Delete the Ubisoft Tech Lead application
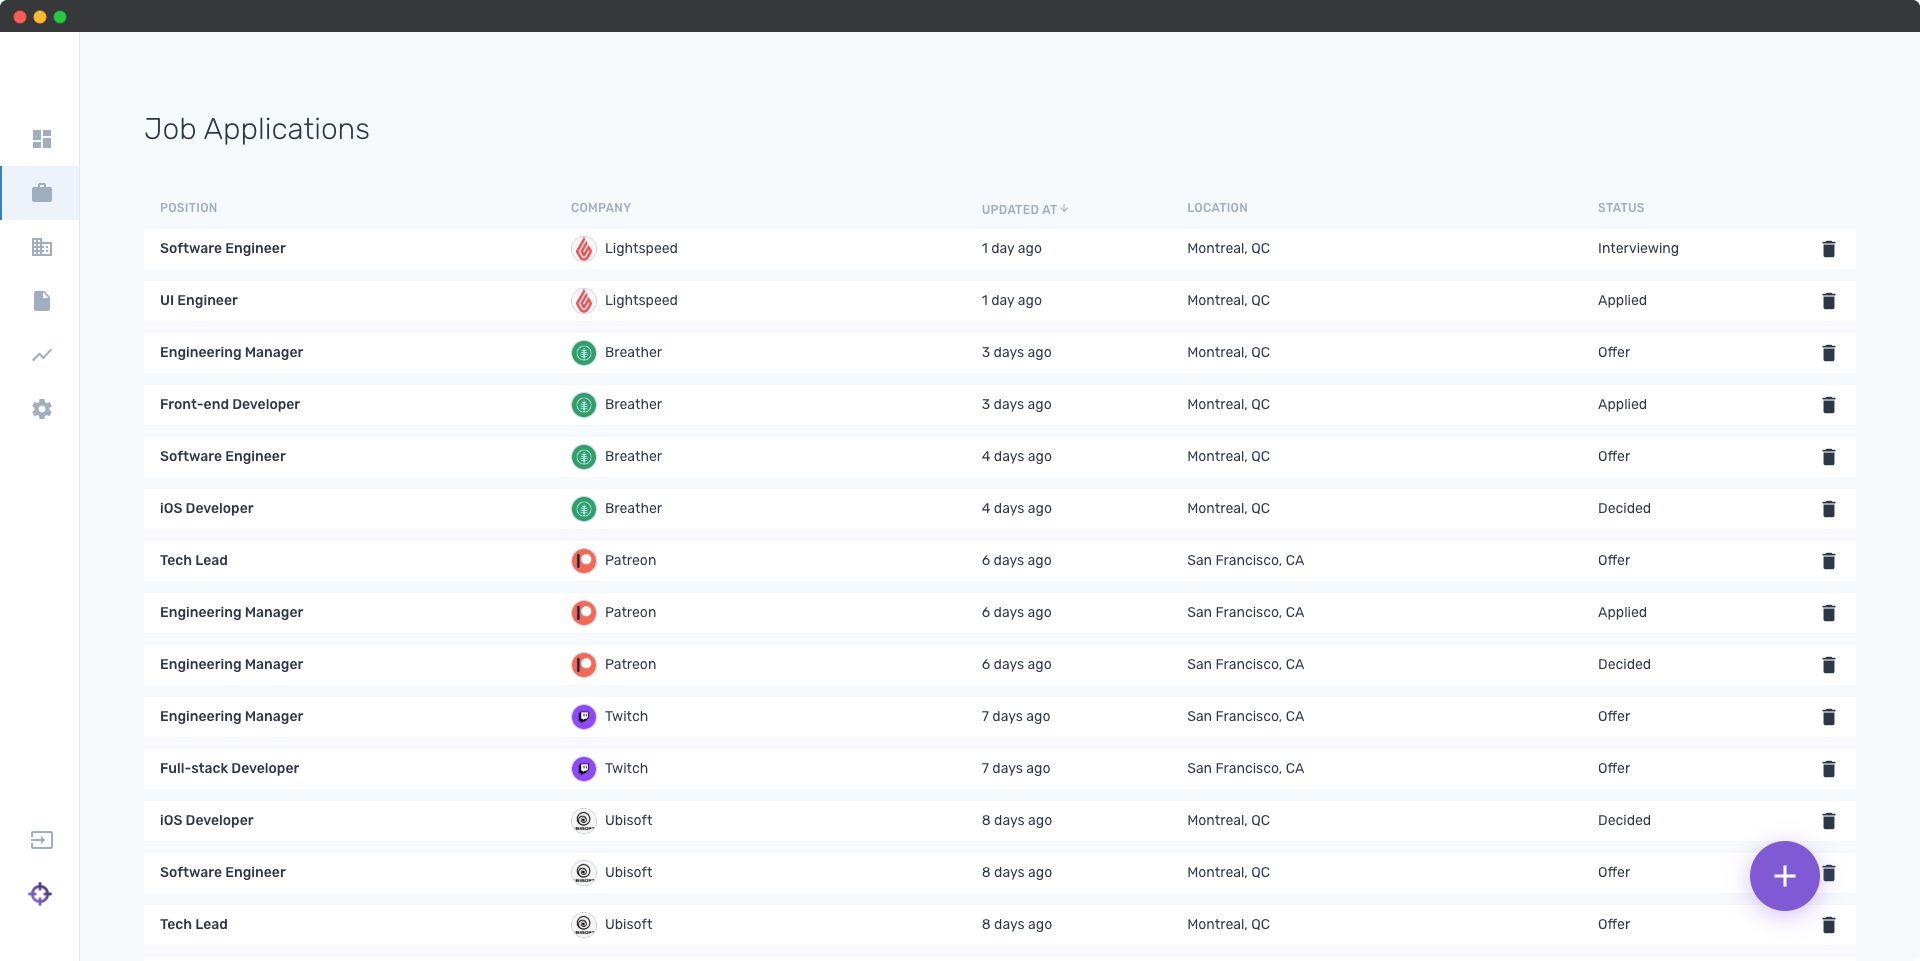 pos(1828,925)
